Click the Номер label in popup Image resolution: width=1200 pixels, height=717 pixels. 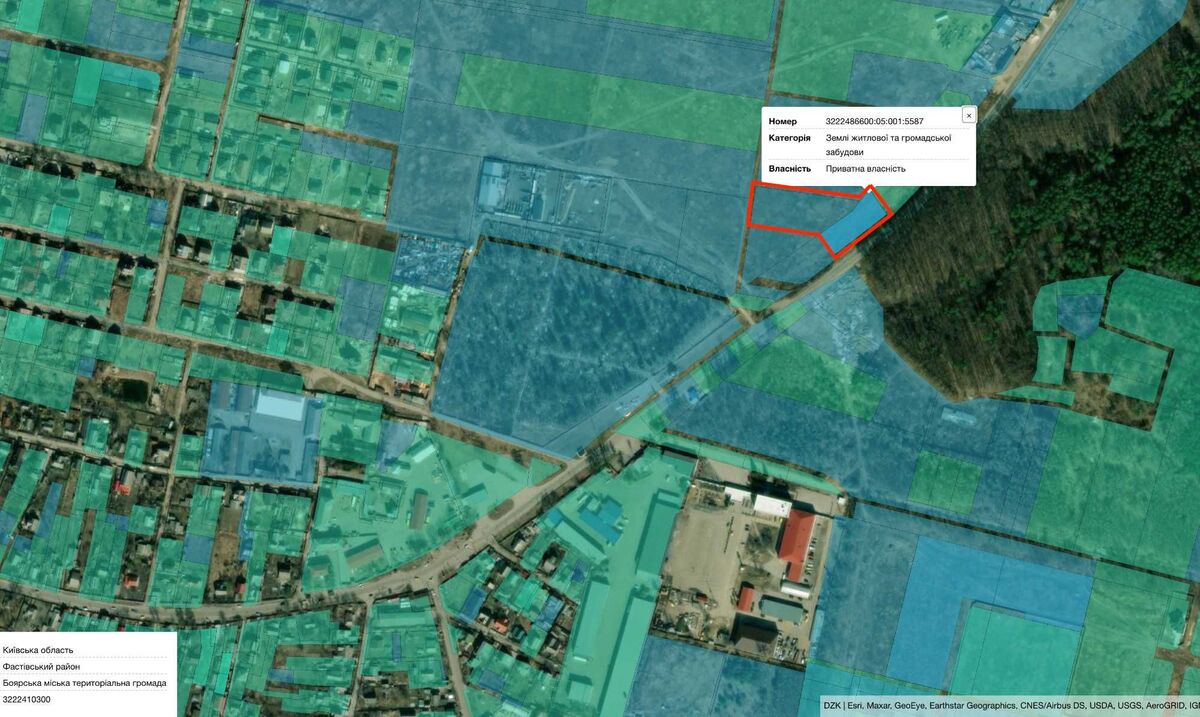(x=782, y=121)
